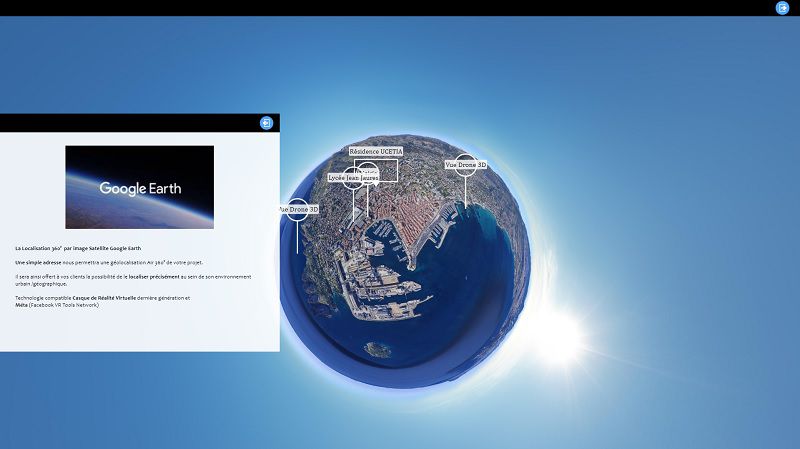Viewport: 800px width, 449px height.
Task: Click the small island below the port
Action: pos(376,349)
